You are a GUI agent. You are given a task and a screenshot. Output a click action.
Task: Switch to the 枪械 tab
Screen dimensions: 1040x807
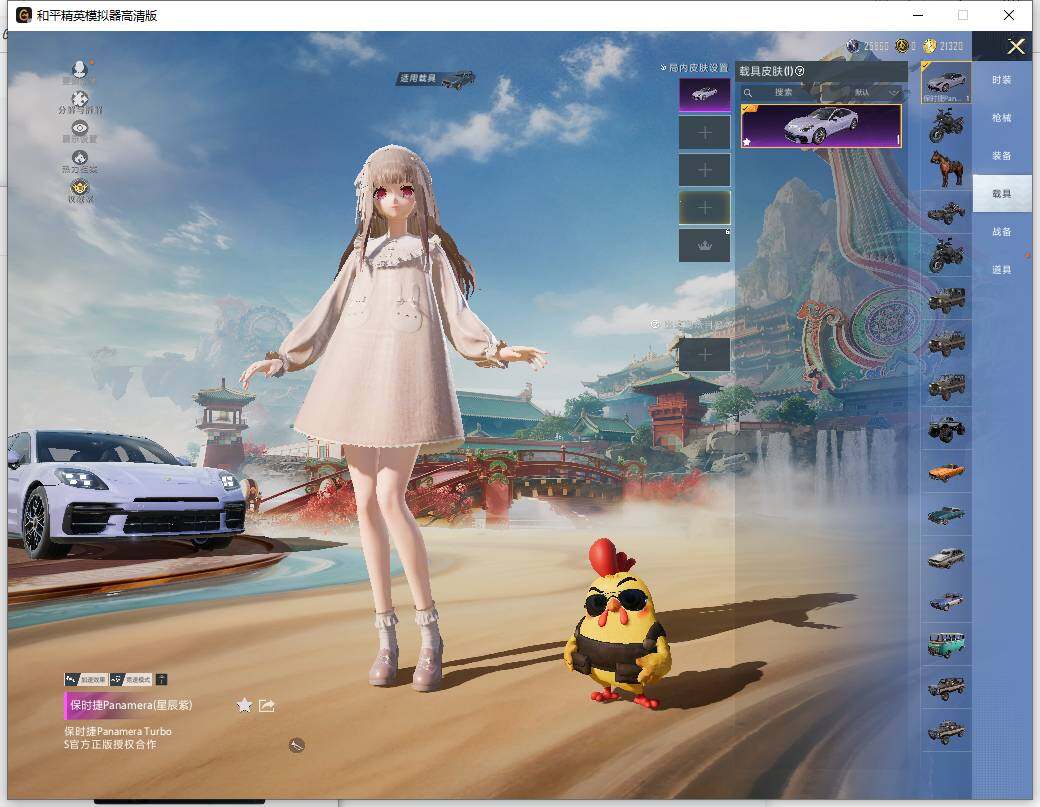1001,118
